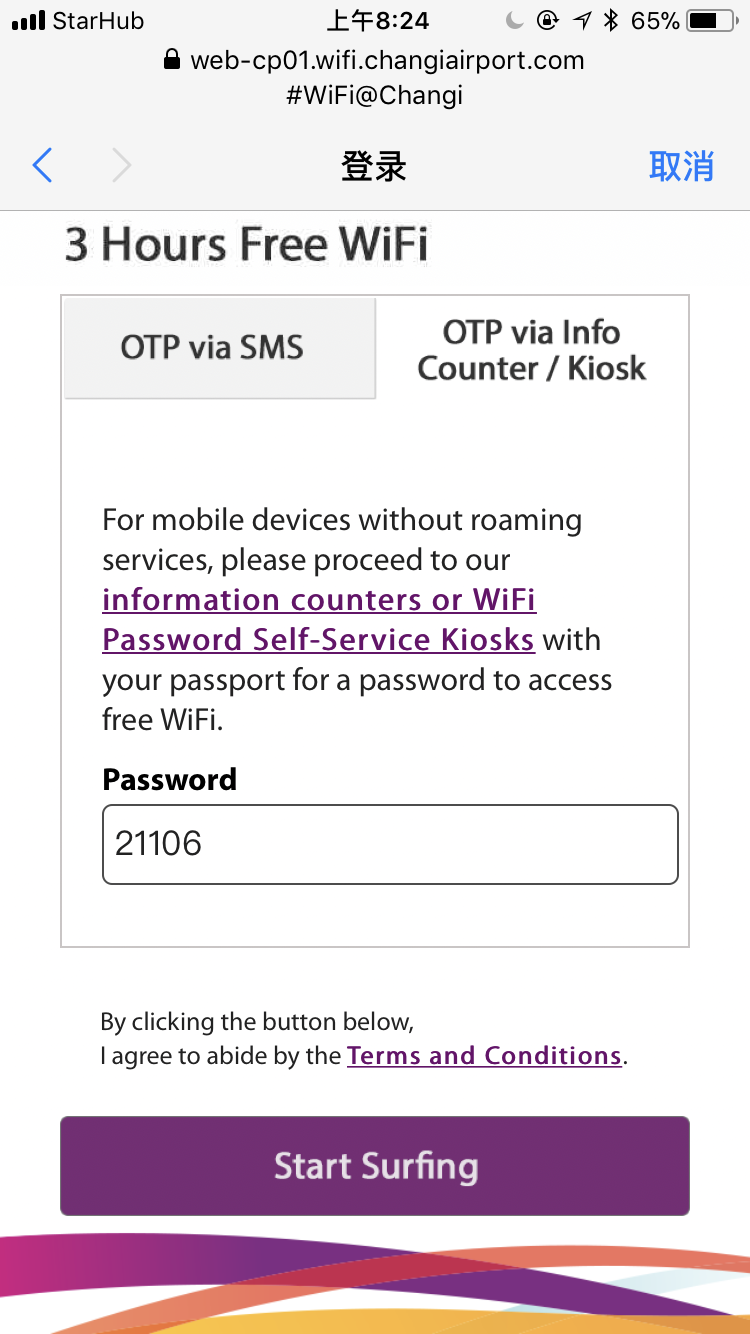Select the OTP via Info Counter / Kiosk tab
Screen dimensions: 750x1334
(532, 350)
